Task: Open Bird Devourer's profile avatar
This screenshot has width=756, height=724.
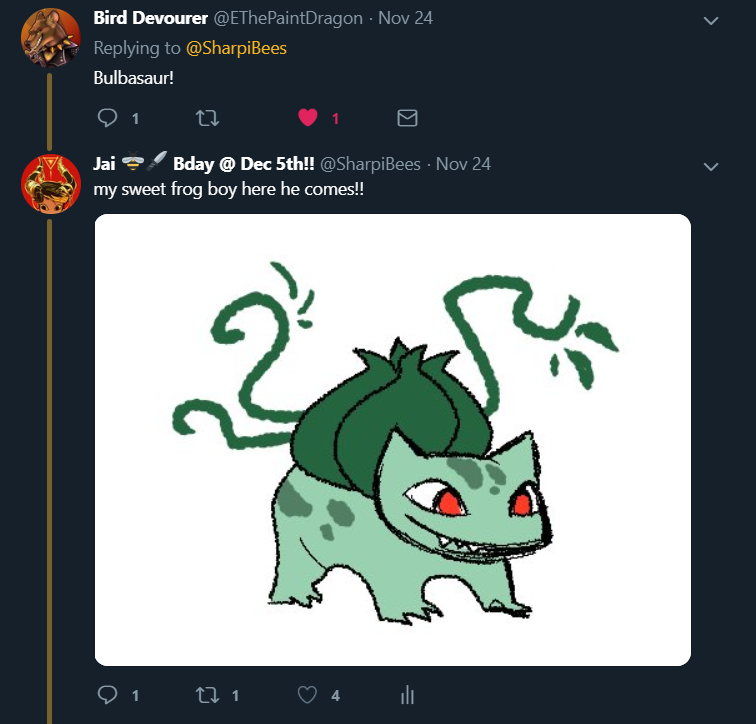Action: [x=51, y=38]
